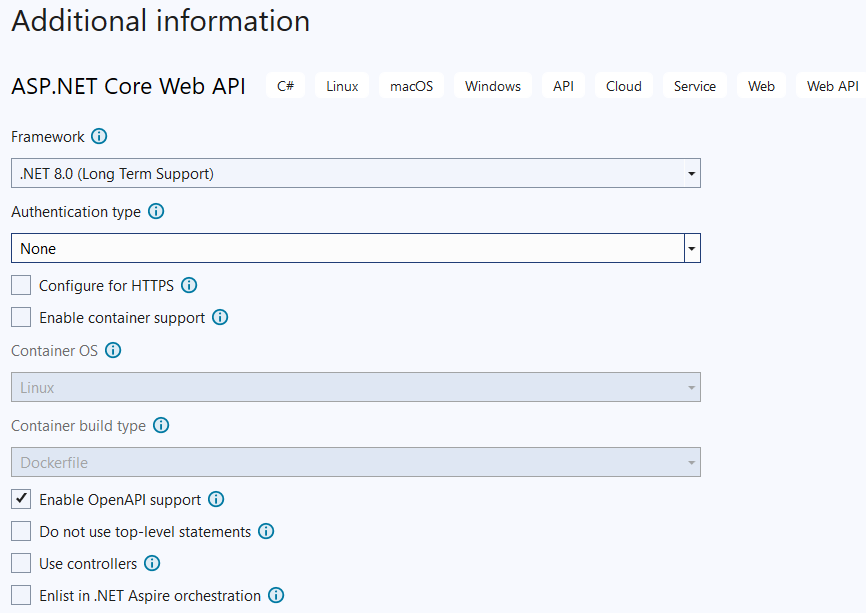
Task: Open the Authentication type dropdown
Action: pos(691,248)
